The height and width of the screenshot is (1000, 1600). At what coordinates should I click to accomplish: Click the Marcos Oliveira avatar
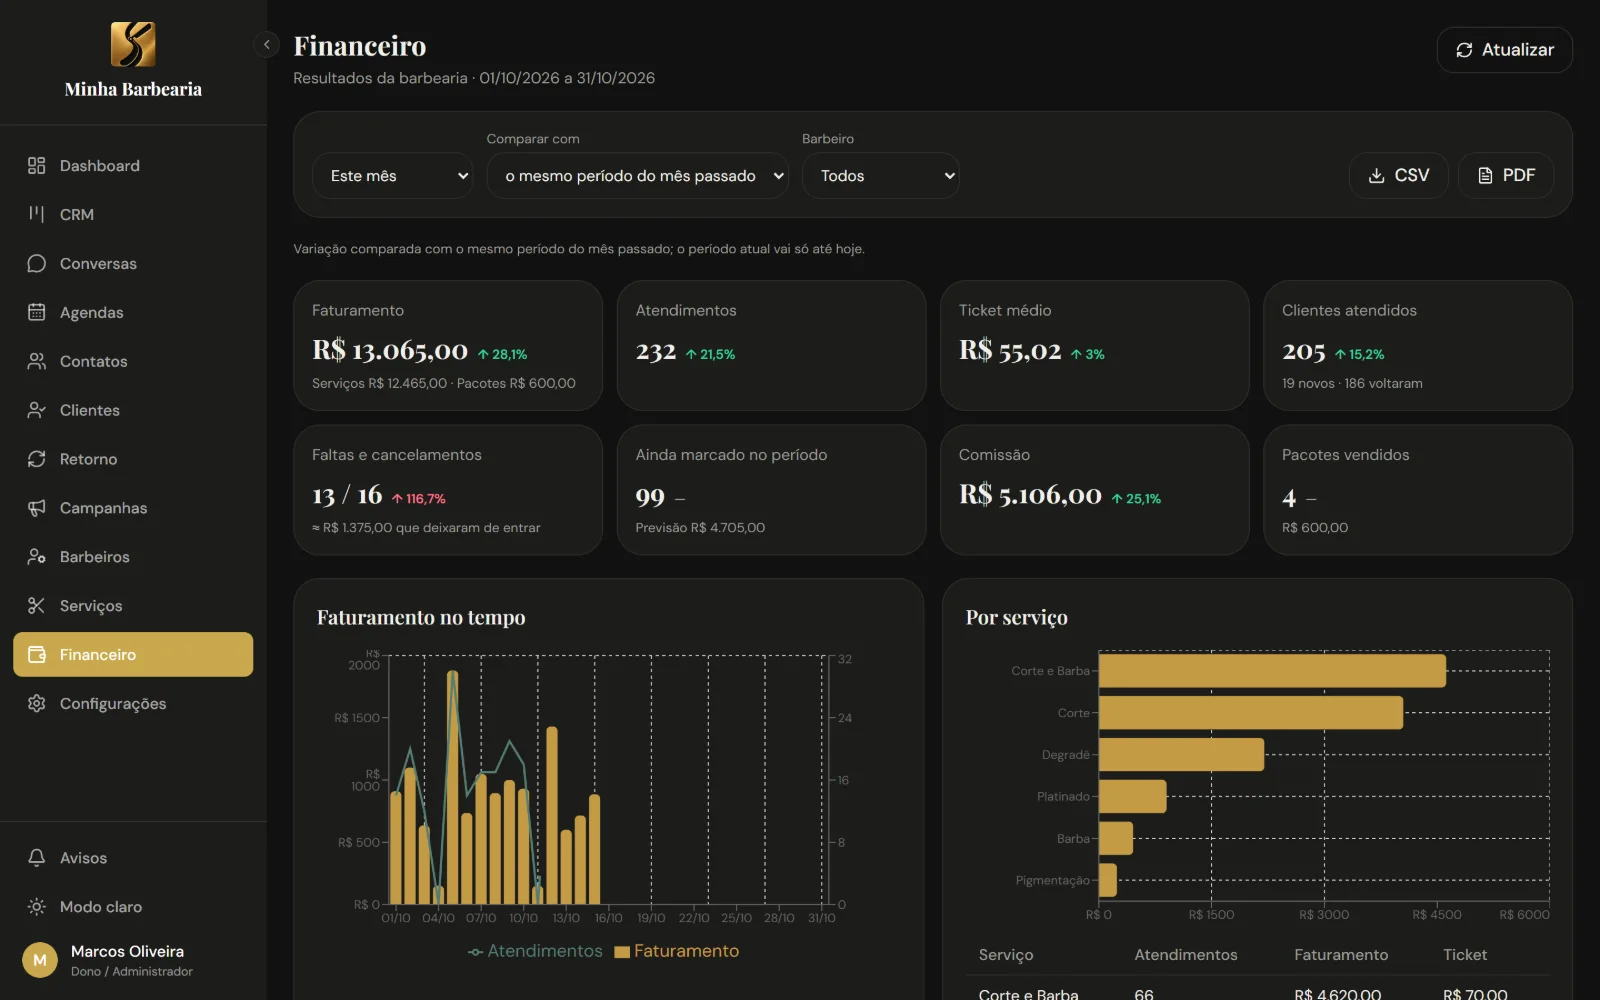click(40, 960)
